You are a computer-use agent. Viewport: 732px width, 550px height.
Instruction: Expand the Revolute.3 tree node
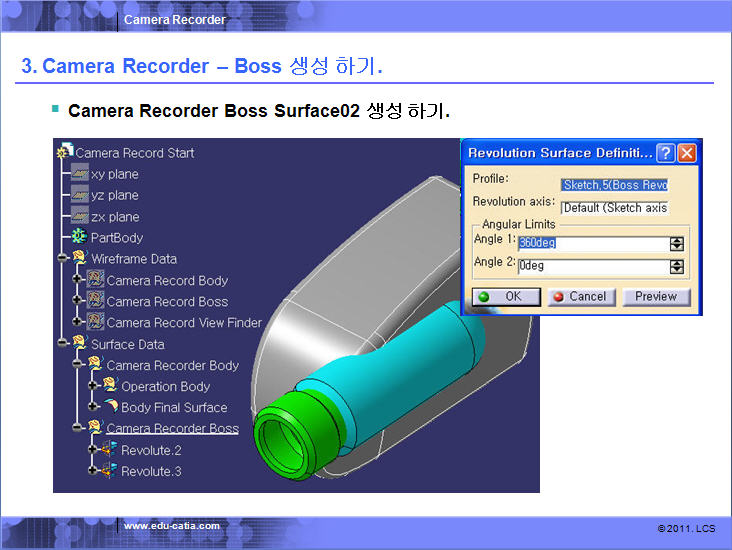coord(93,471)
